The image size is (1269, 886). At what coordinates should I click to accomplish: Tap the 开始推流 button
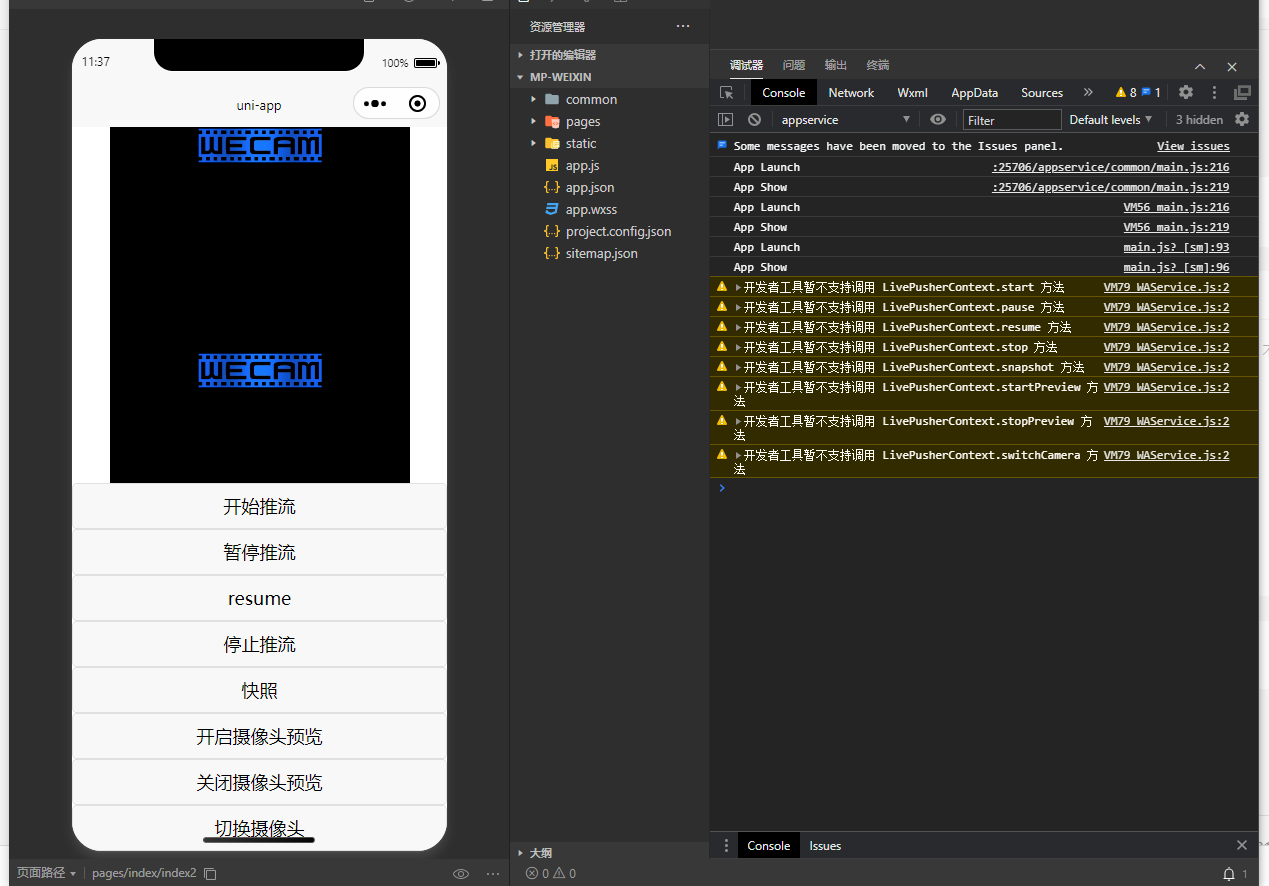259,506
